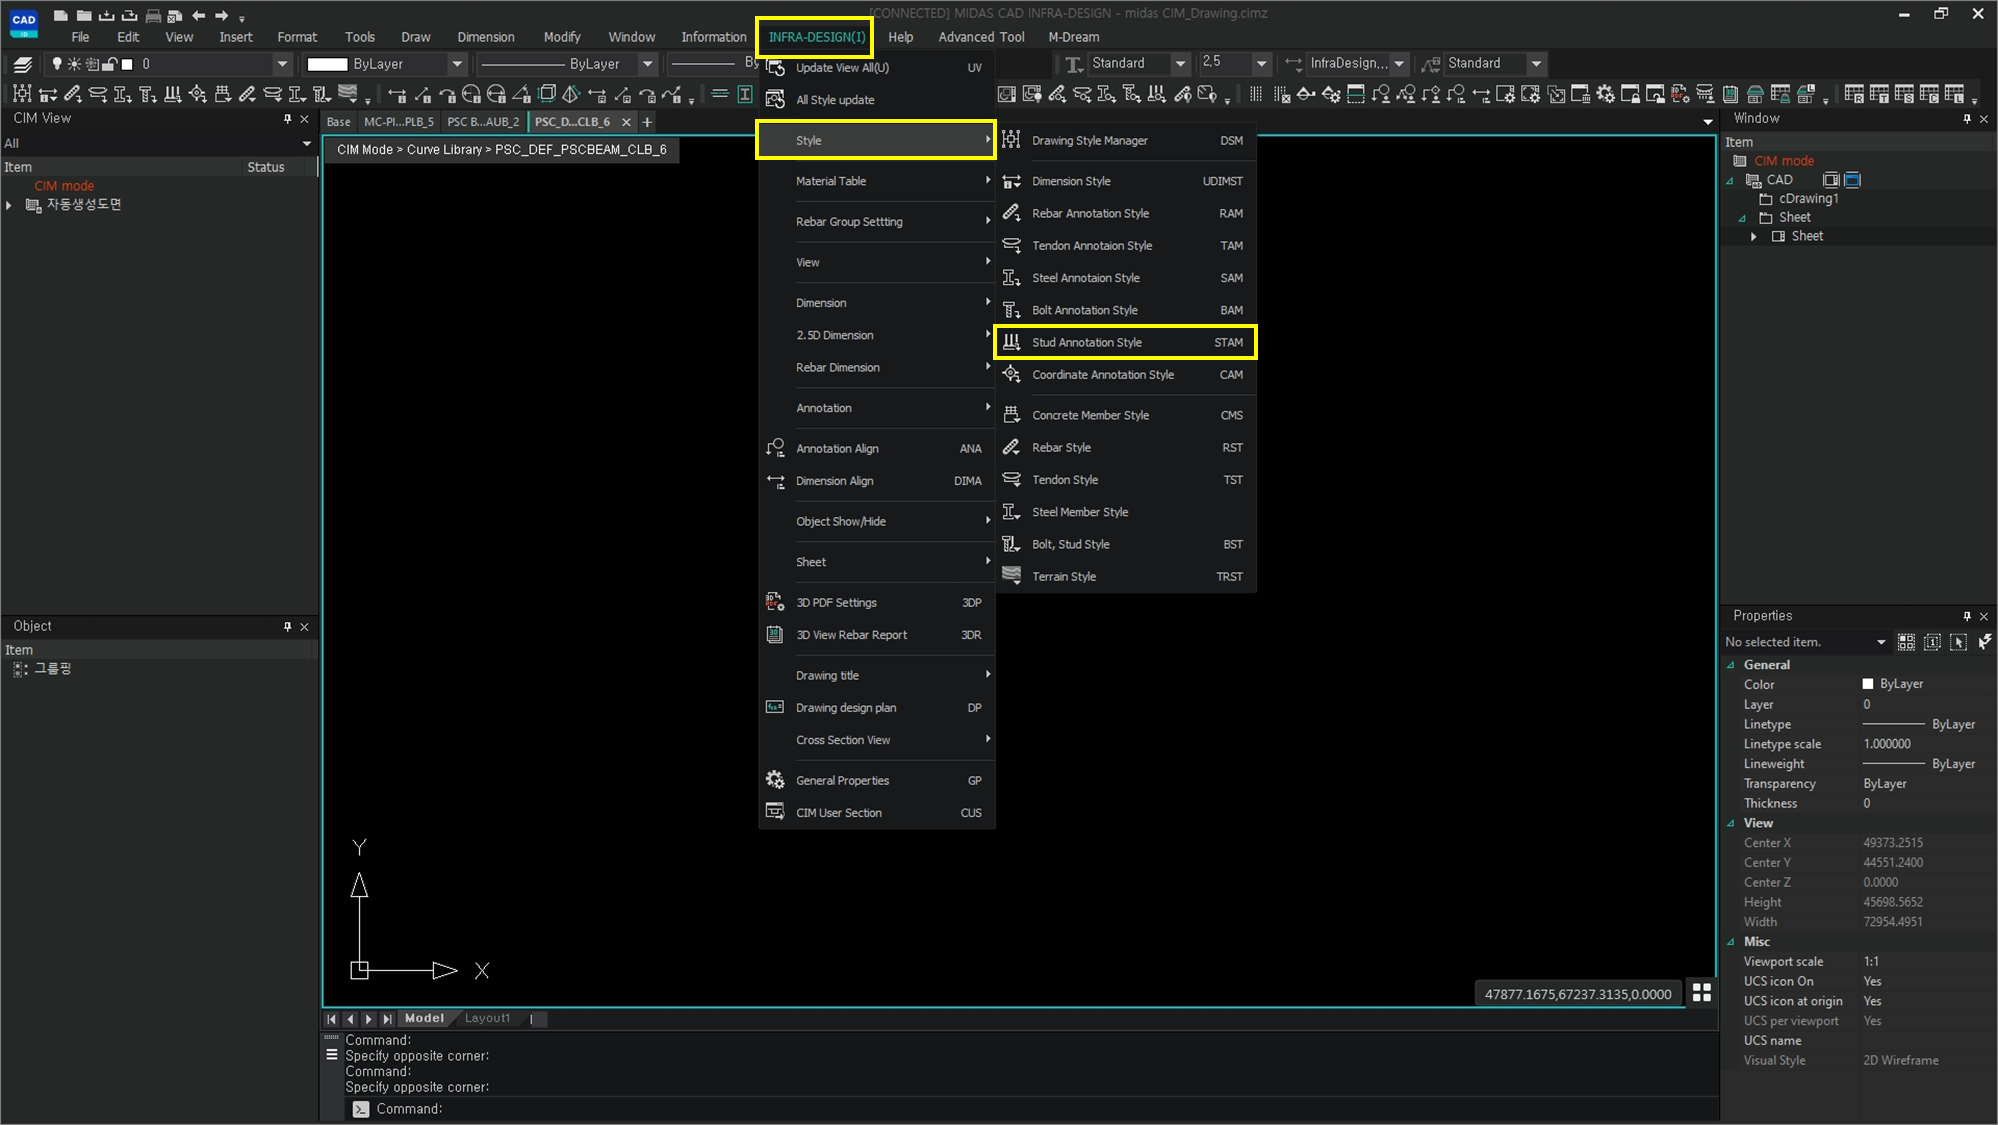This screenshot has width=1998, height=1125.
Task: Open the Cross Section View submenu
Action: point(877,740)
